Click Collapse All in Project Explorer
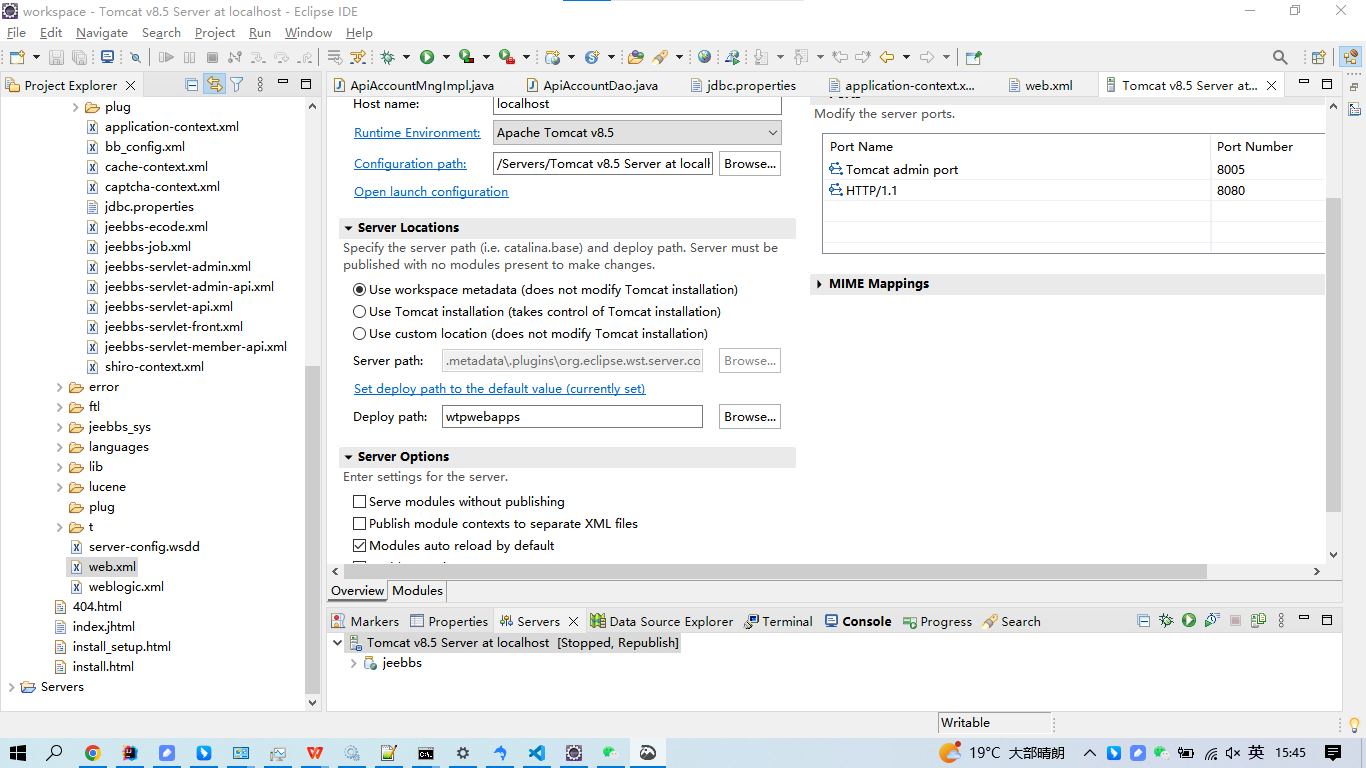The width and height of the screenshot is (1366, 768). tap(192, 85)
